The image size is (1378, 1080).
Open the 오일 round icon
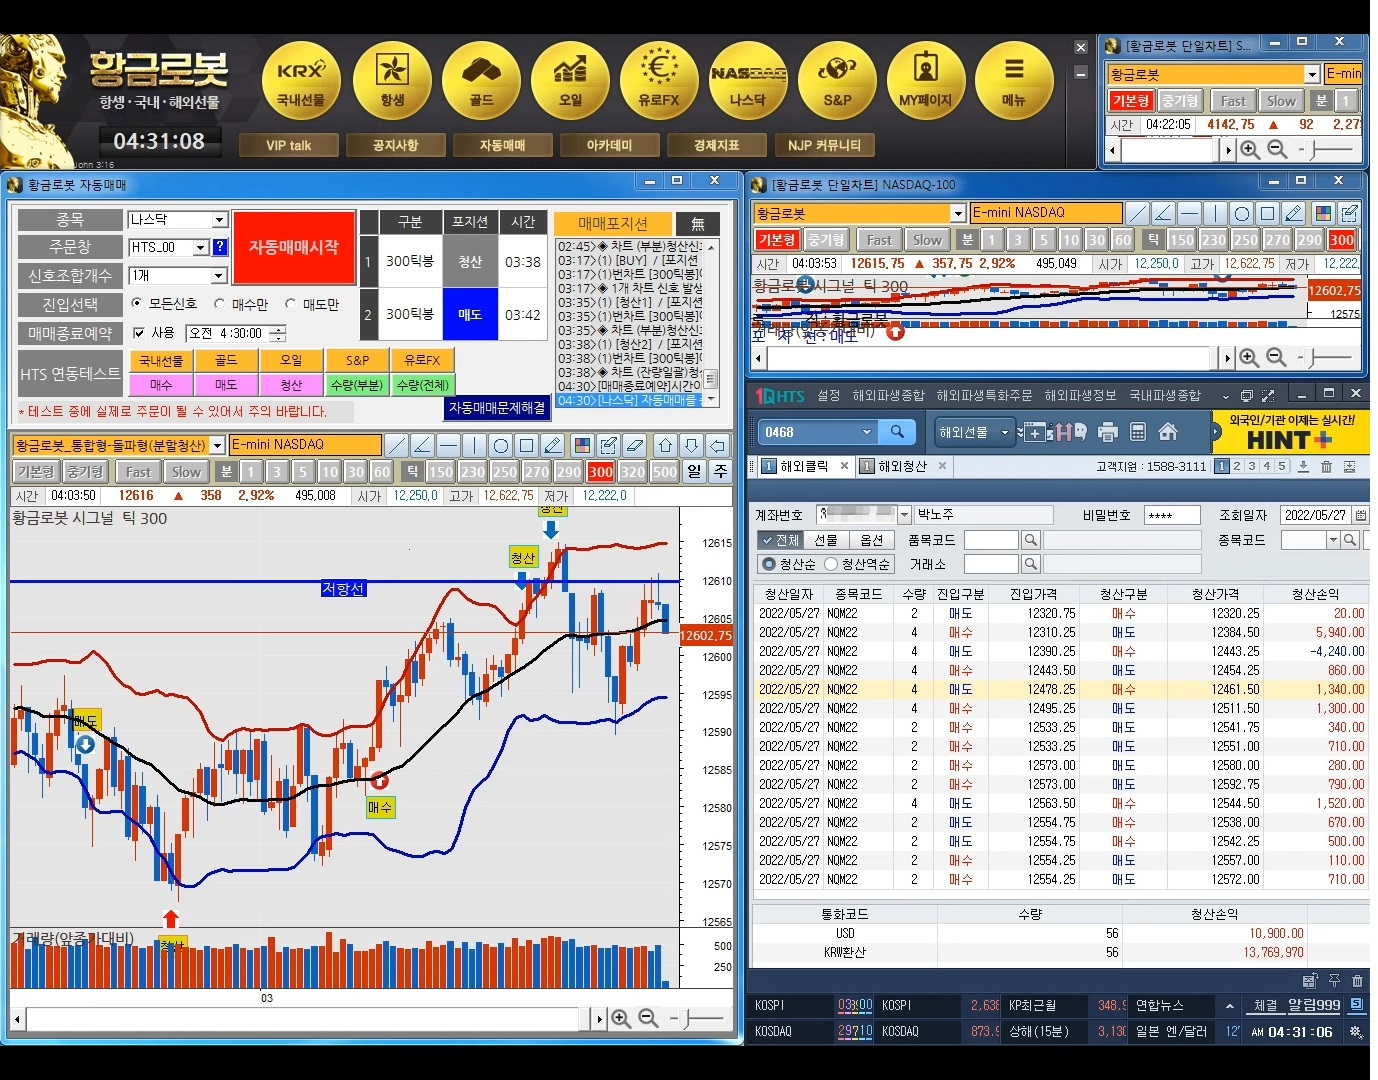(x=570, y=81)
